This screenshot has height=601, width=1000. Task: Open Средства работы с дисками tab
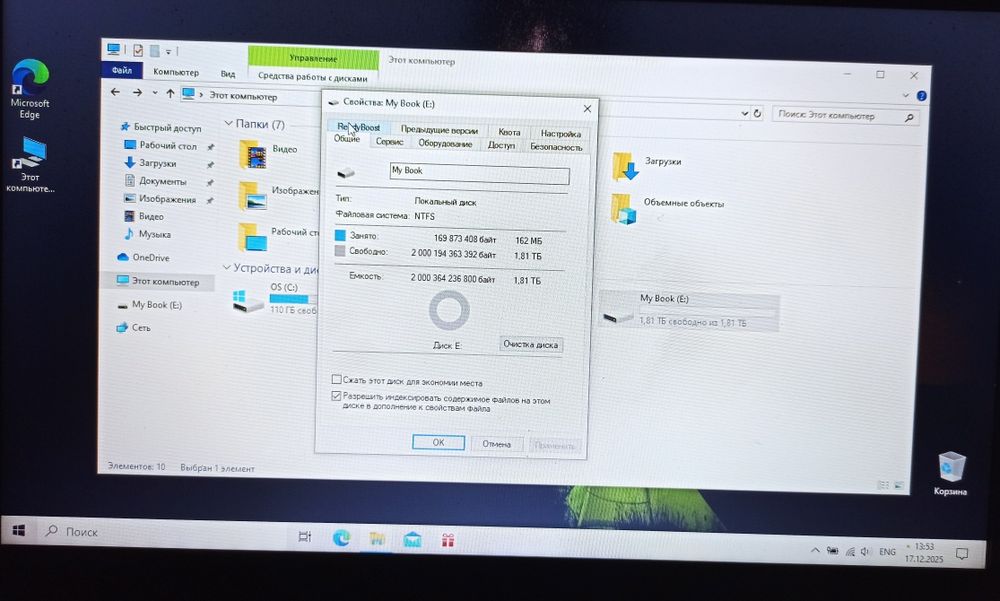pyautogui.click(x=312, y=77)
